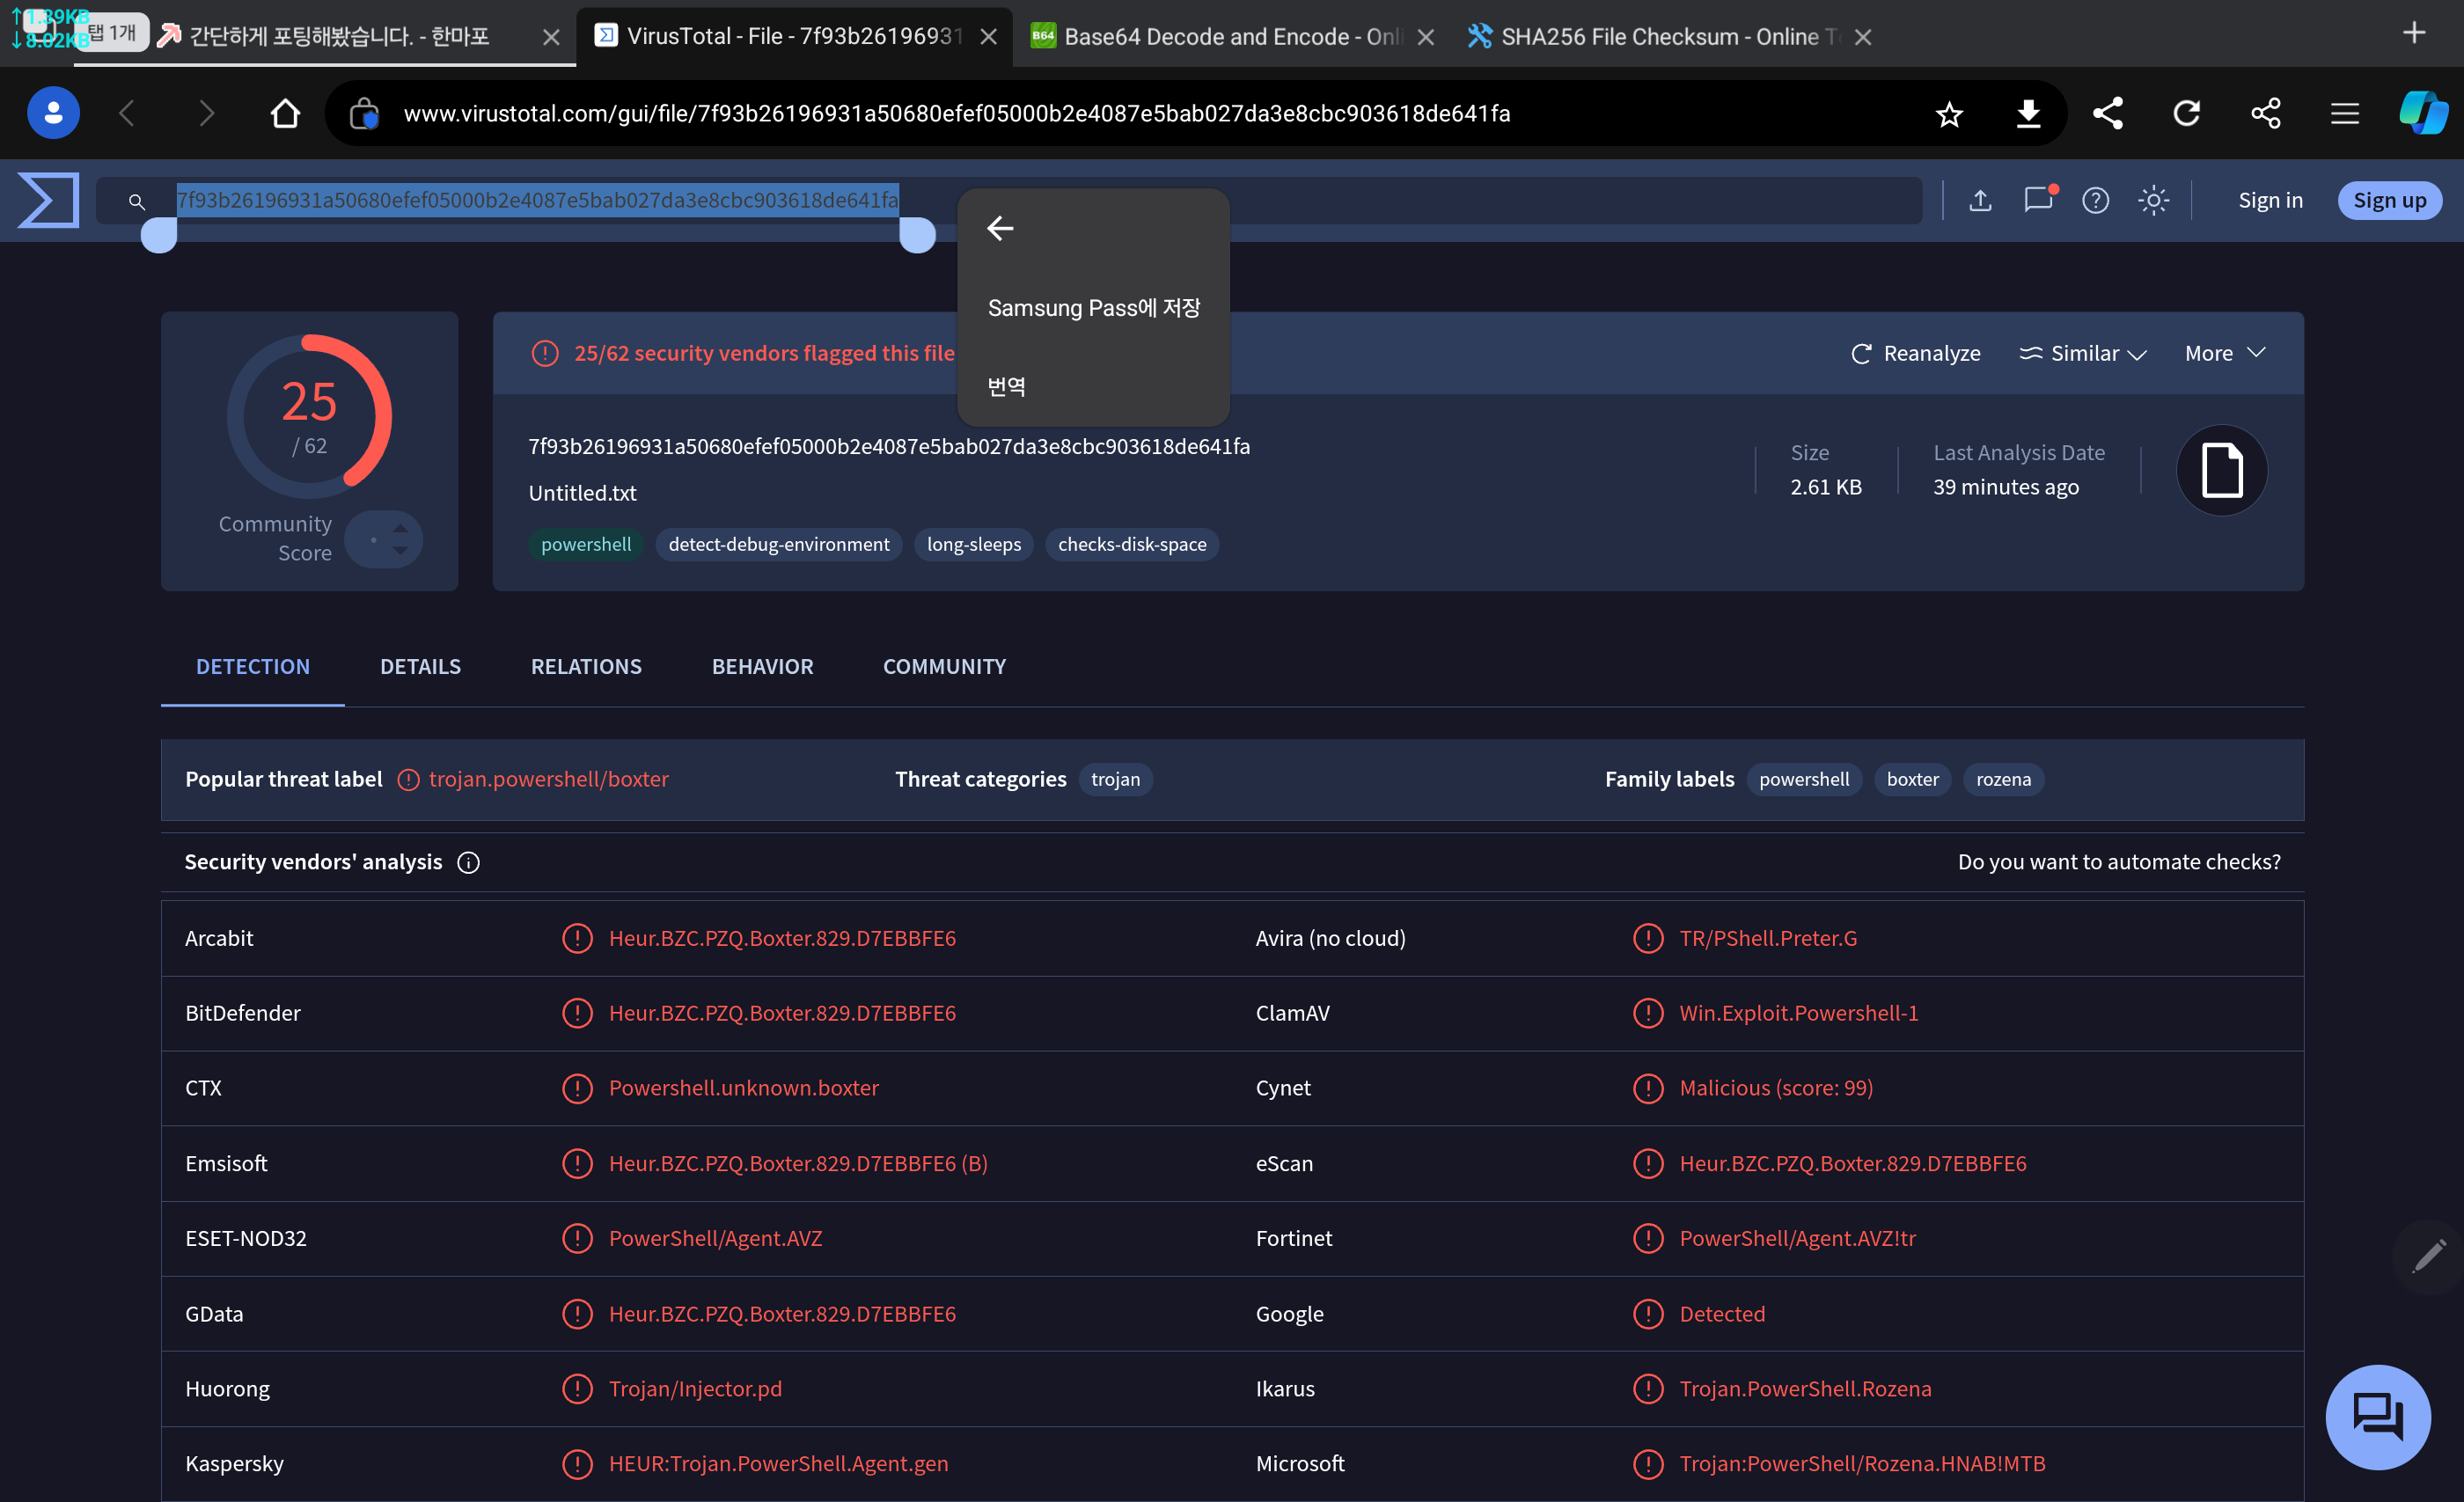Click Microsoft detection Trojan:PowerShell/Rozena.HNAB!MTB
The height and width of the screenshot is (1502, 2464).
click(1862, 1463)
